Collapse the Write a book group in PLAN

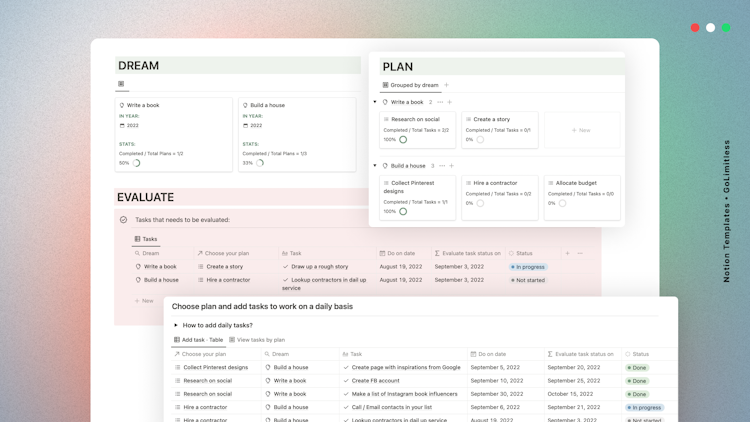(x=375, y=102)
